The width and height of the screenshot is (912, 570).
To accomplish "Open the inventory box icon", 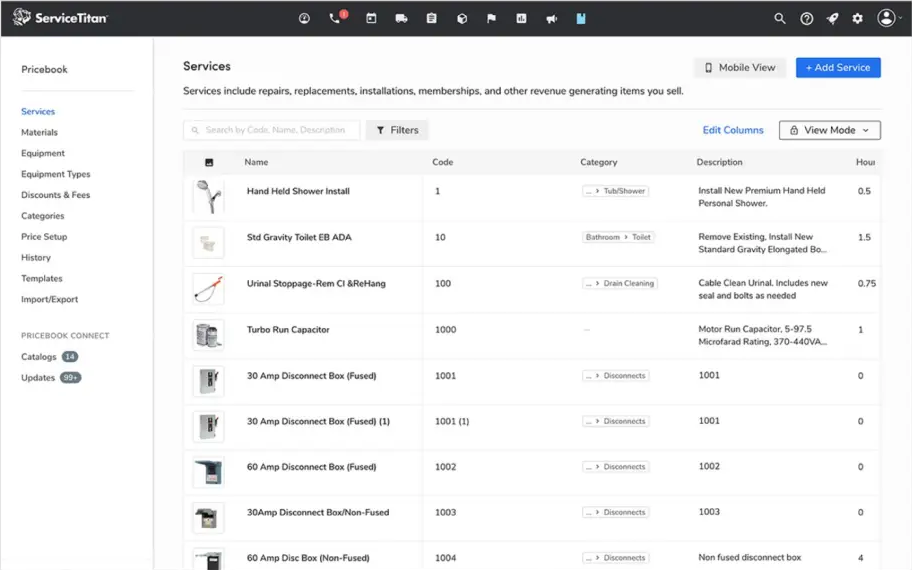I will pyautogui.click(x=462, y=19).
